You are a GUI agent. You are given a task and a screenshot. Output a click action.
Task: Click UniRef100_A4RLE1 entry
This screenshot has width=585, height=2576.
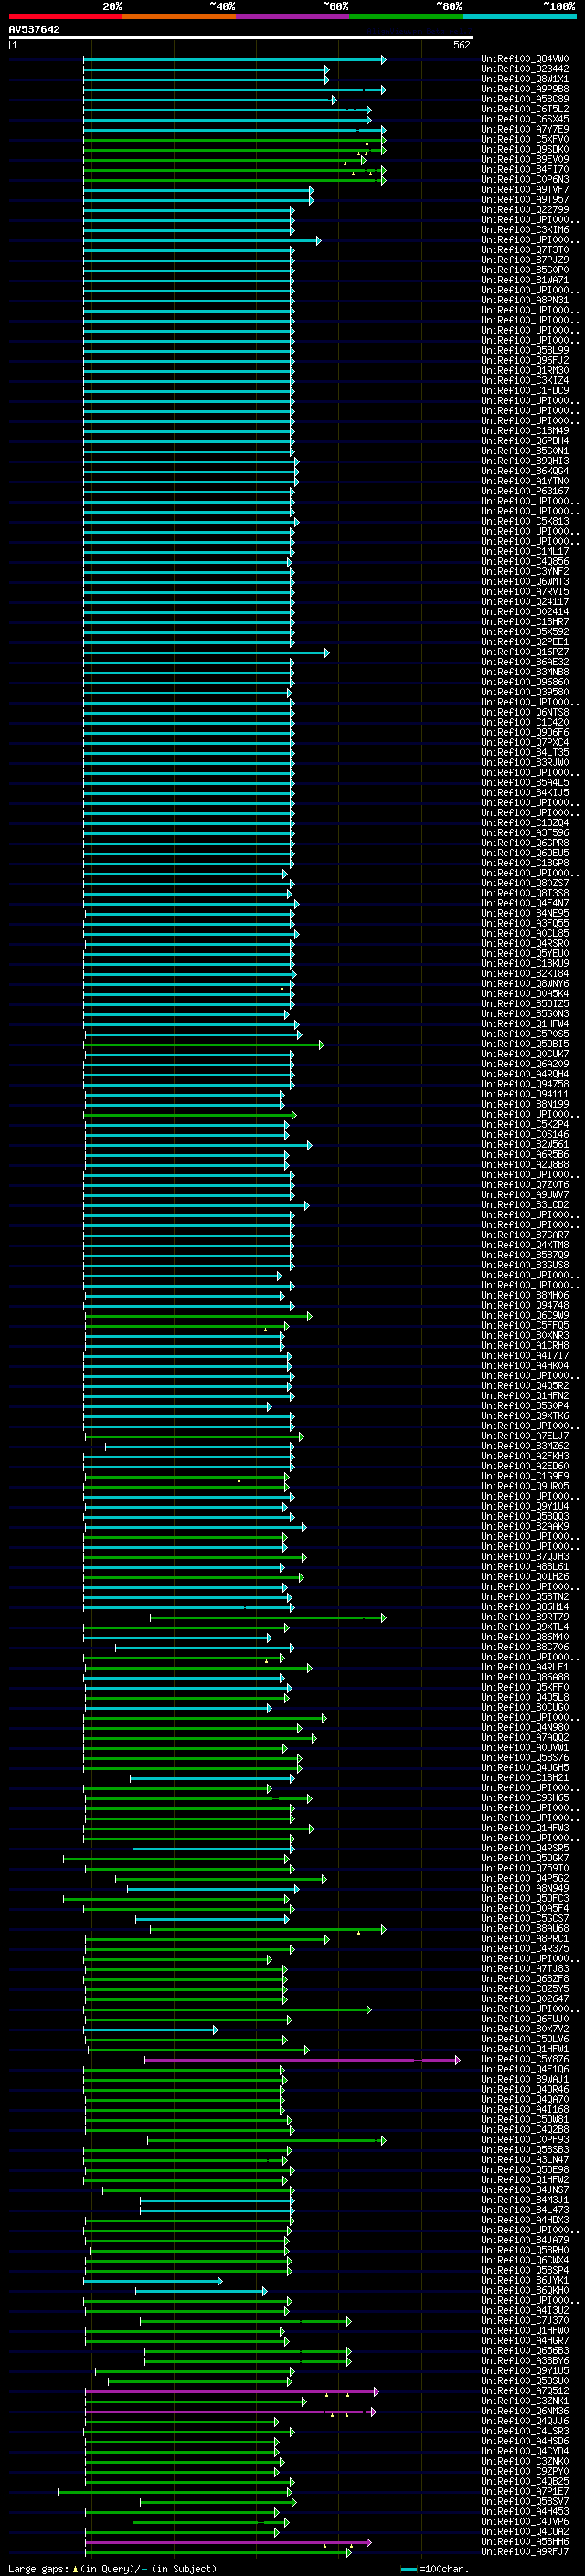click(x=525, y=1667)
